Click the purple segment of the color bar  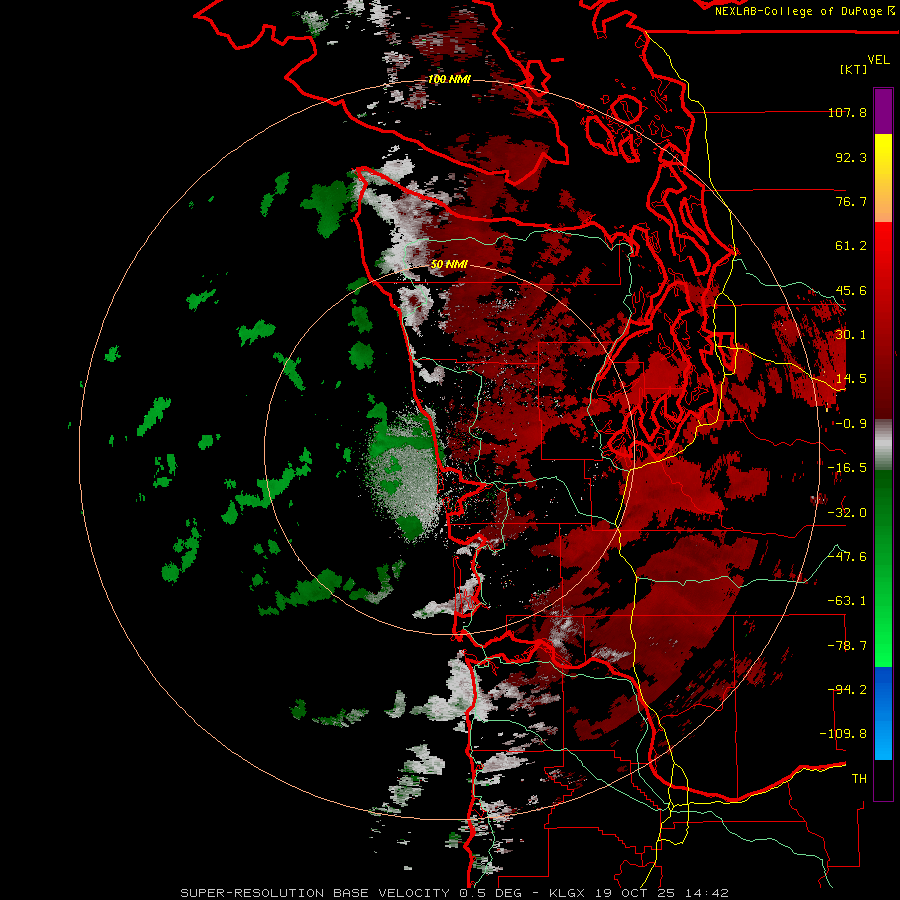[x=883, y=111]
